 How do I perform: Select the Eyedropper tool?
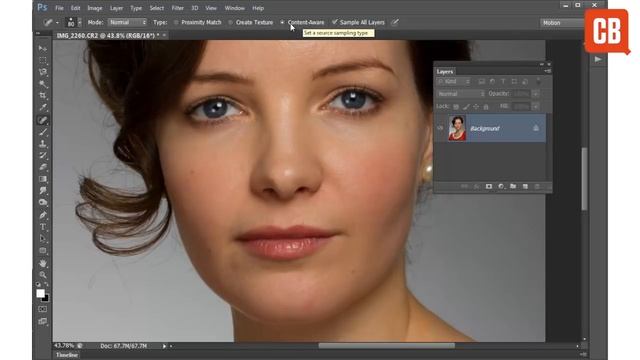coord(42,108)
